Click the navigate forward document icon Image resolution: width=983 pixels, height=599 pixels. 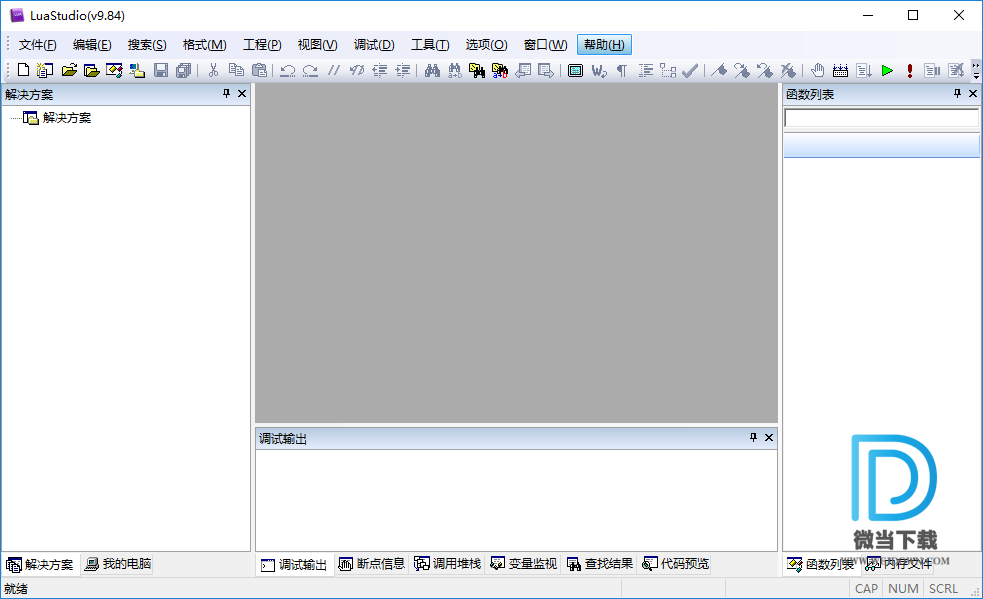pyautogui.click(x=546, y=70)
